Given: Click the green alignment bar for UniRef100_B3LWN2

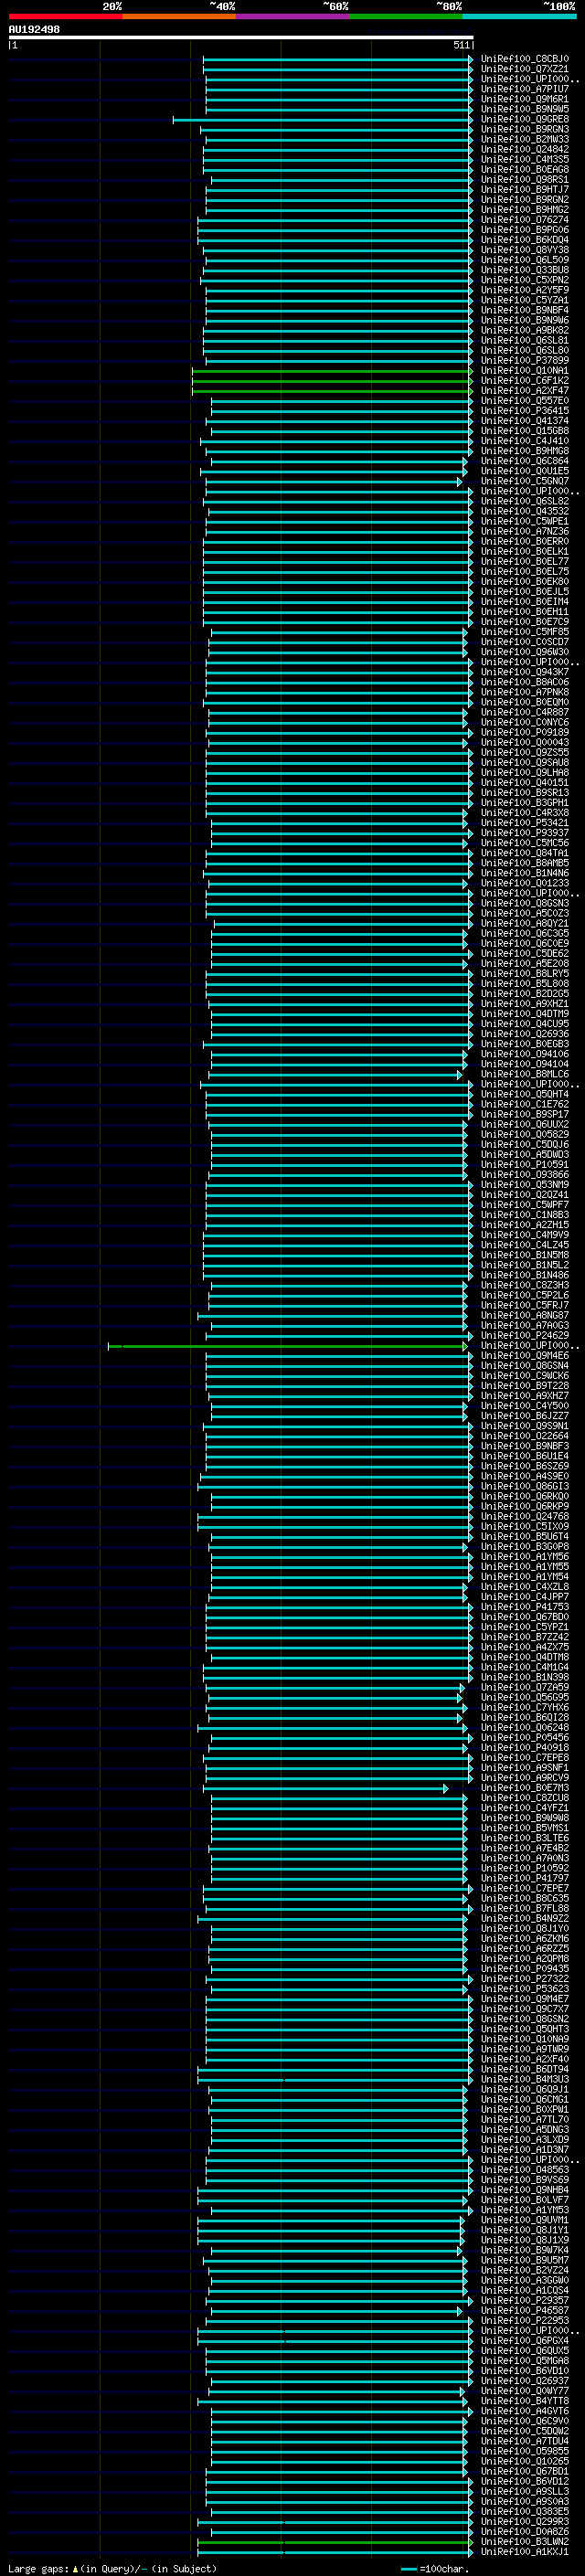Looking at the screenshot, I should tap(335, 2542).
